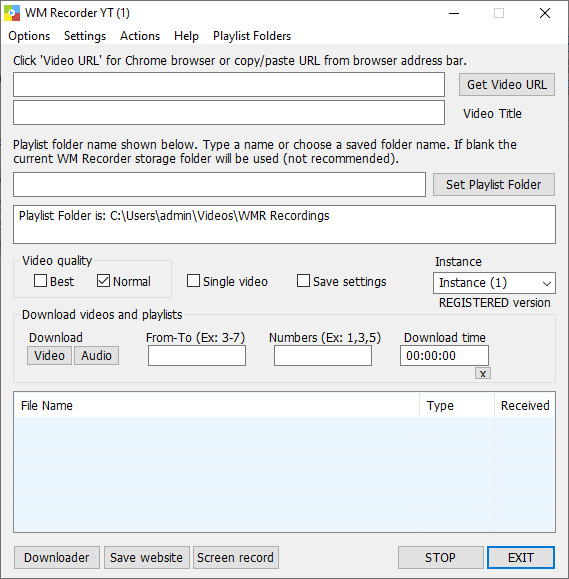Click the Video download button

49,356
